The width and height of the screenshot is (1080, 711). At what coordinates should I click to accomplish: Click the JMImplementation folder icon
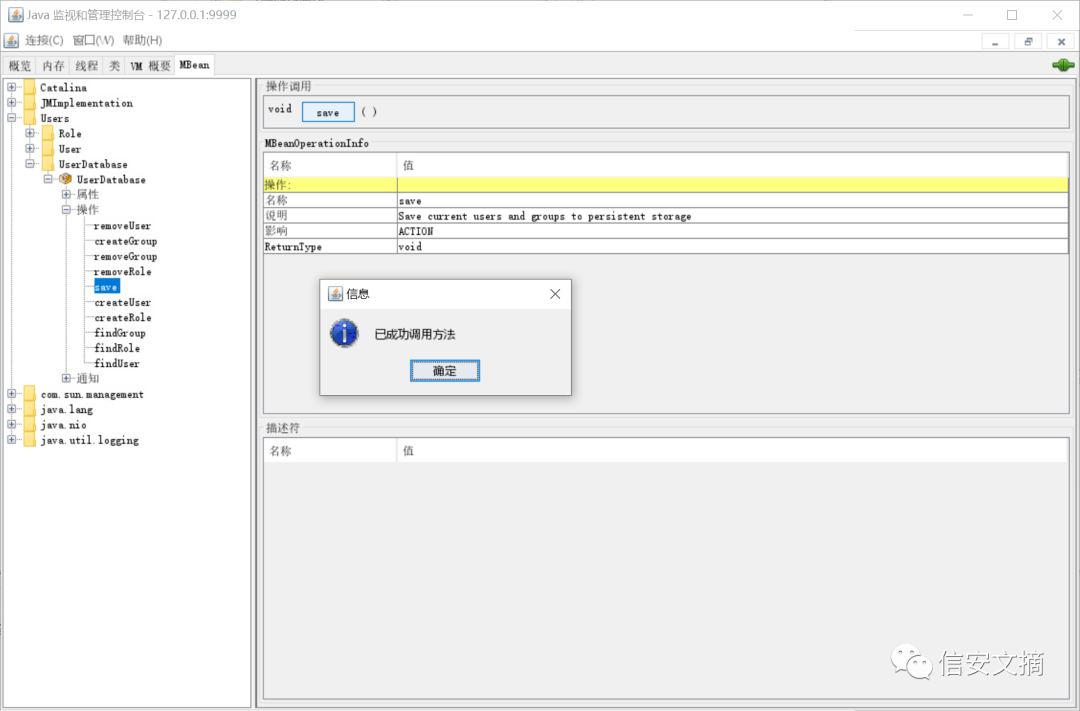click(30, 103)
